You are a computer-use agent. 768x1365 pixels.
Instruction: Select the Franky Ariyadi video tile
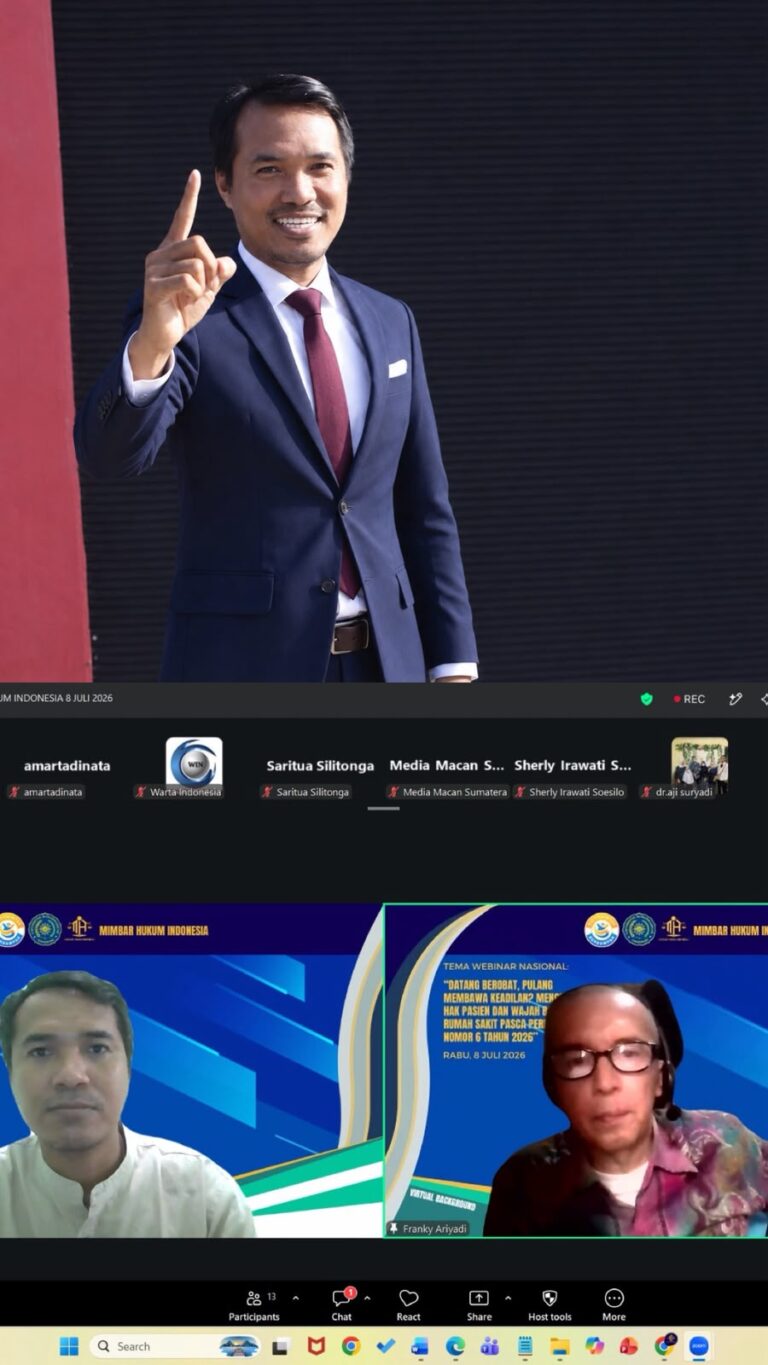click(x=576, y=1071)
